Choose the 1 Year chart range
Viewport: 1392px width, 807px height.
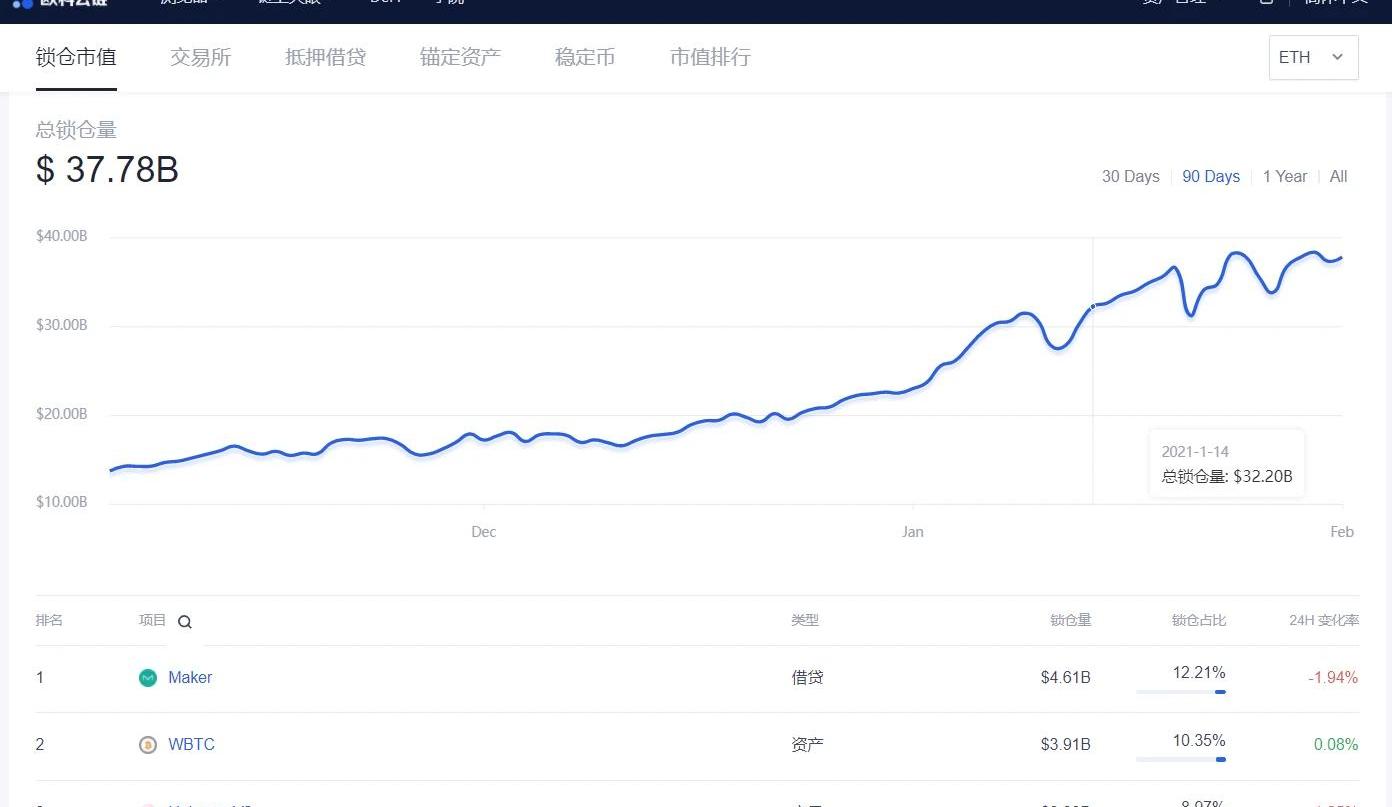click(x=1285, y=177)
